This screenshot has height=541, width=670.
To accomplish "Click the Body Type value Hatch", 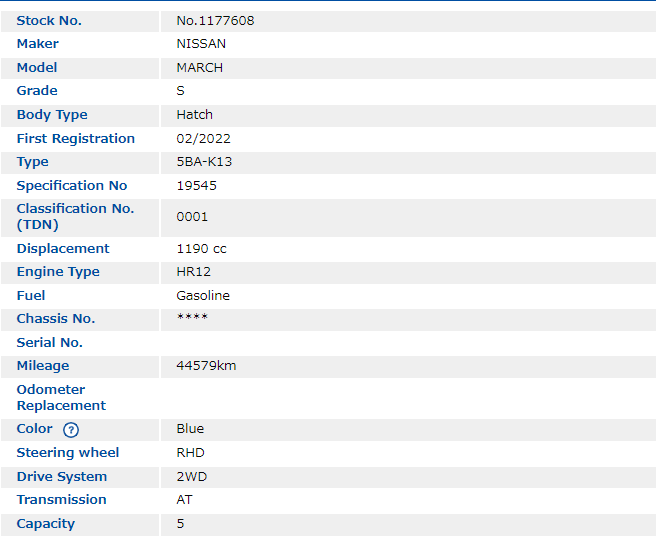I will click(194, 115).
